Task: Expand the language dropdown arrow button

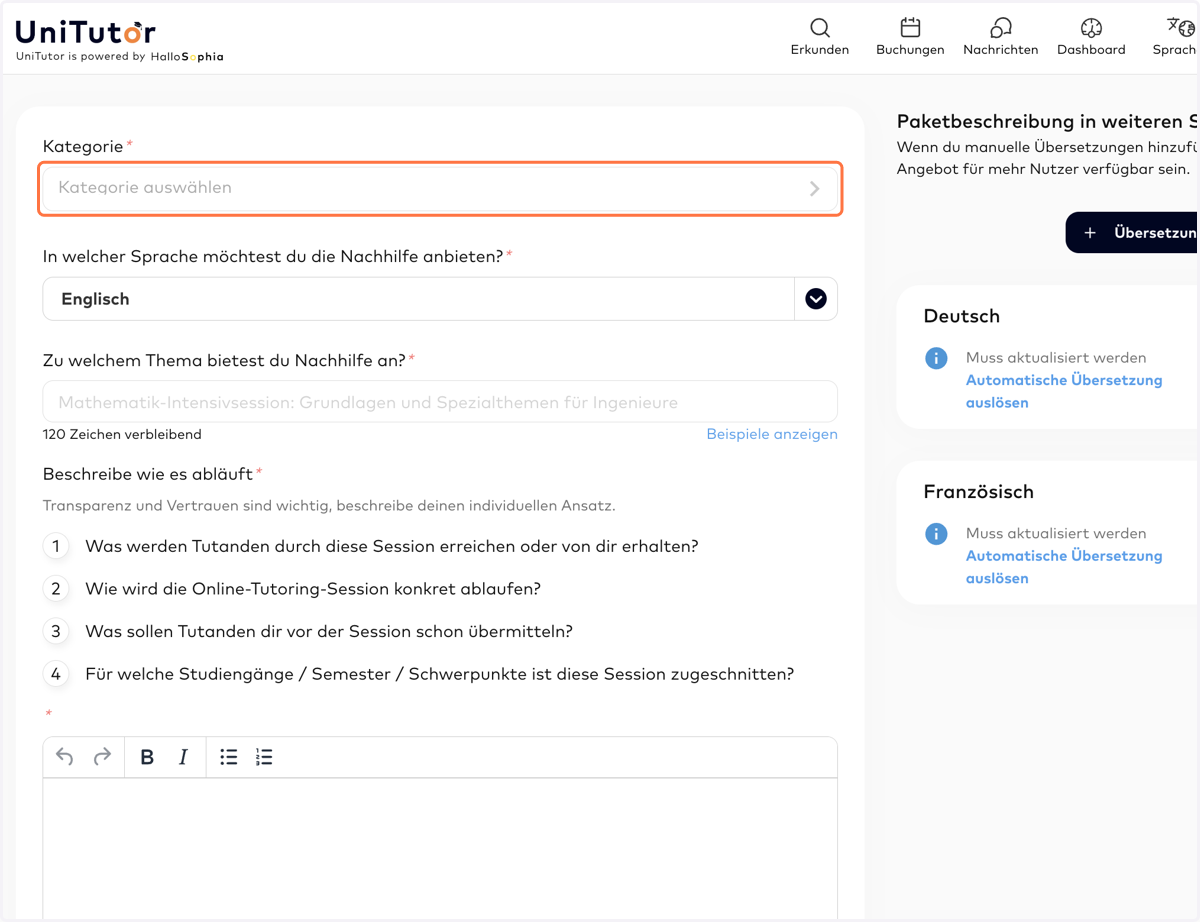Action: coord(816,299)
